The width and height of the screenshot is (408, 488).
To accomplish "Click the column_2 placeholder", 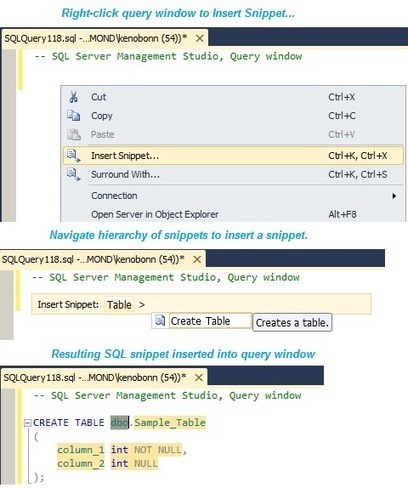I will 81,464.
